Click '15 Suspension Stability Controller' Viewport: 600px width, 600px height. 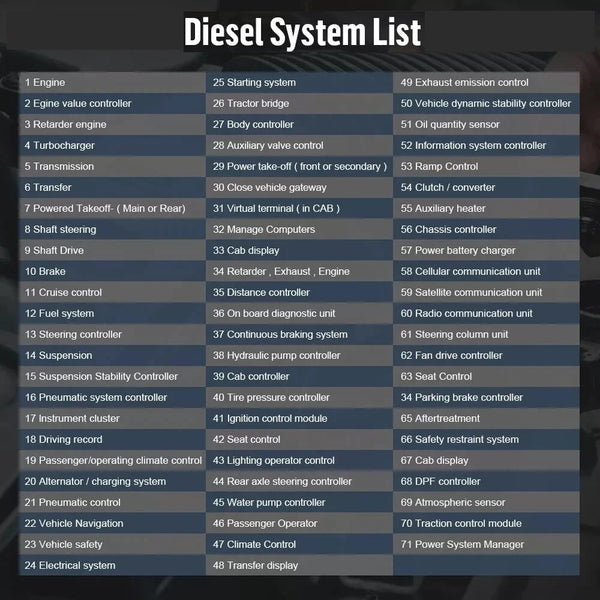[112, 377]
